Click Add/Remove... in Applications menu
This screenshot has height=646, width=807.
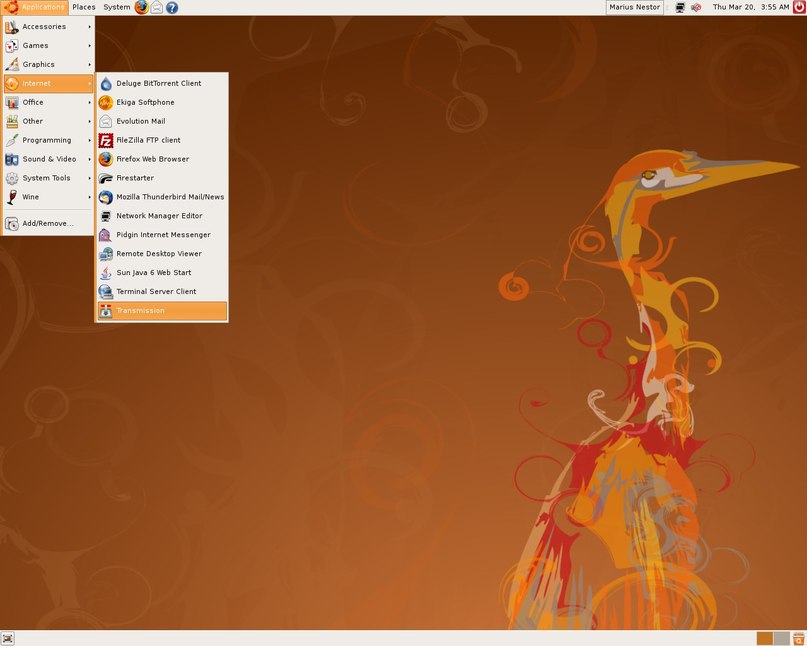pyautogui.click(x=48, y=224)
